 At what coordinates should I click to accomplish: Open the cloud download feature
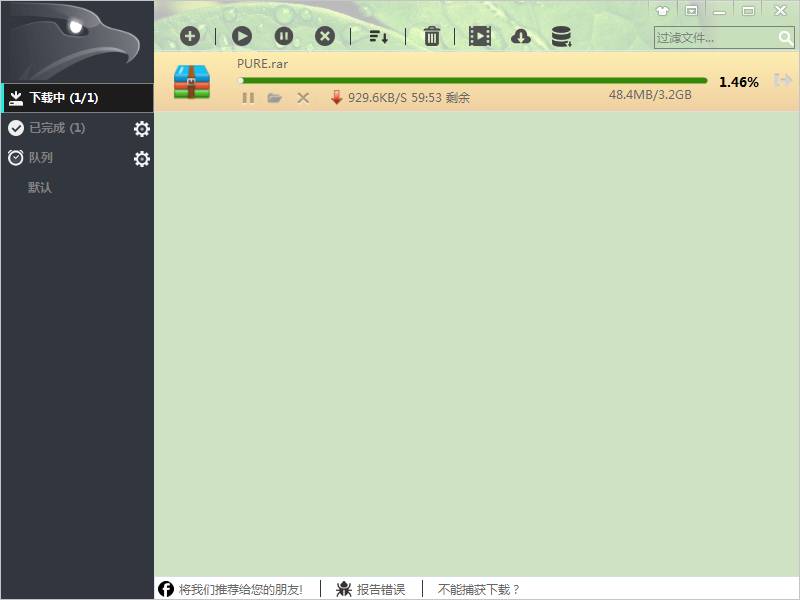(520, 35)
